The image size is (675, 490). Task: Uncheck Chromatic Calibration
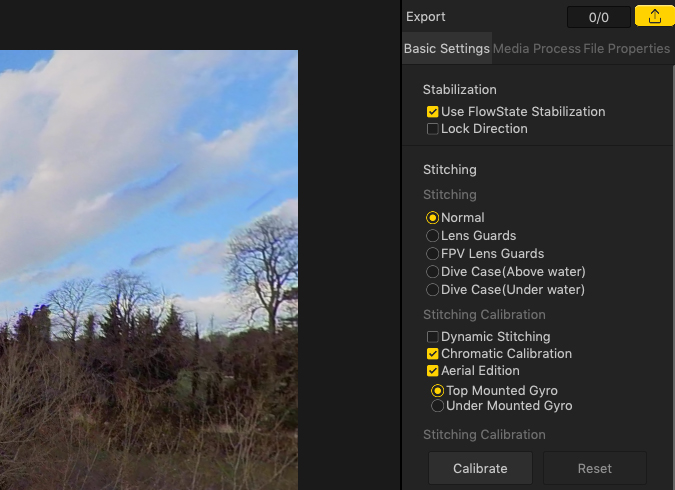coord(432,354)
